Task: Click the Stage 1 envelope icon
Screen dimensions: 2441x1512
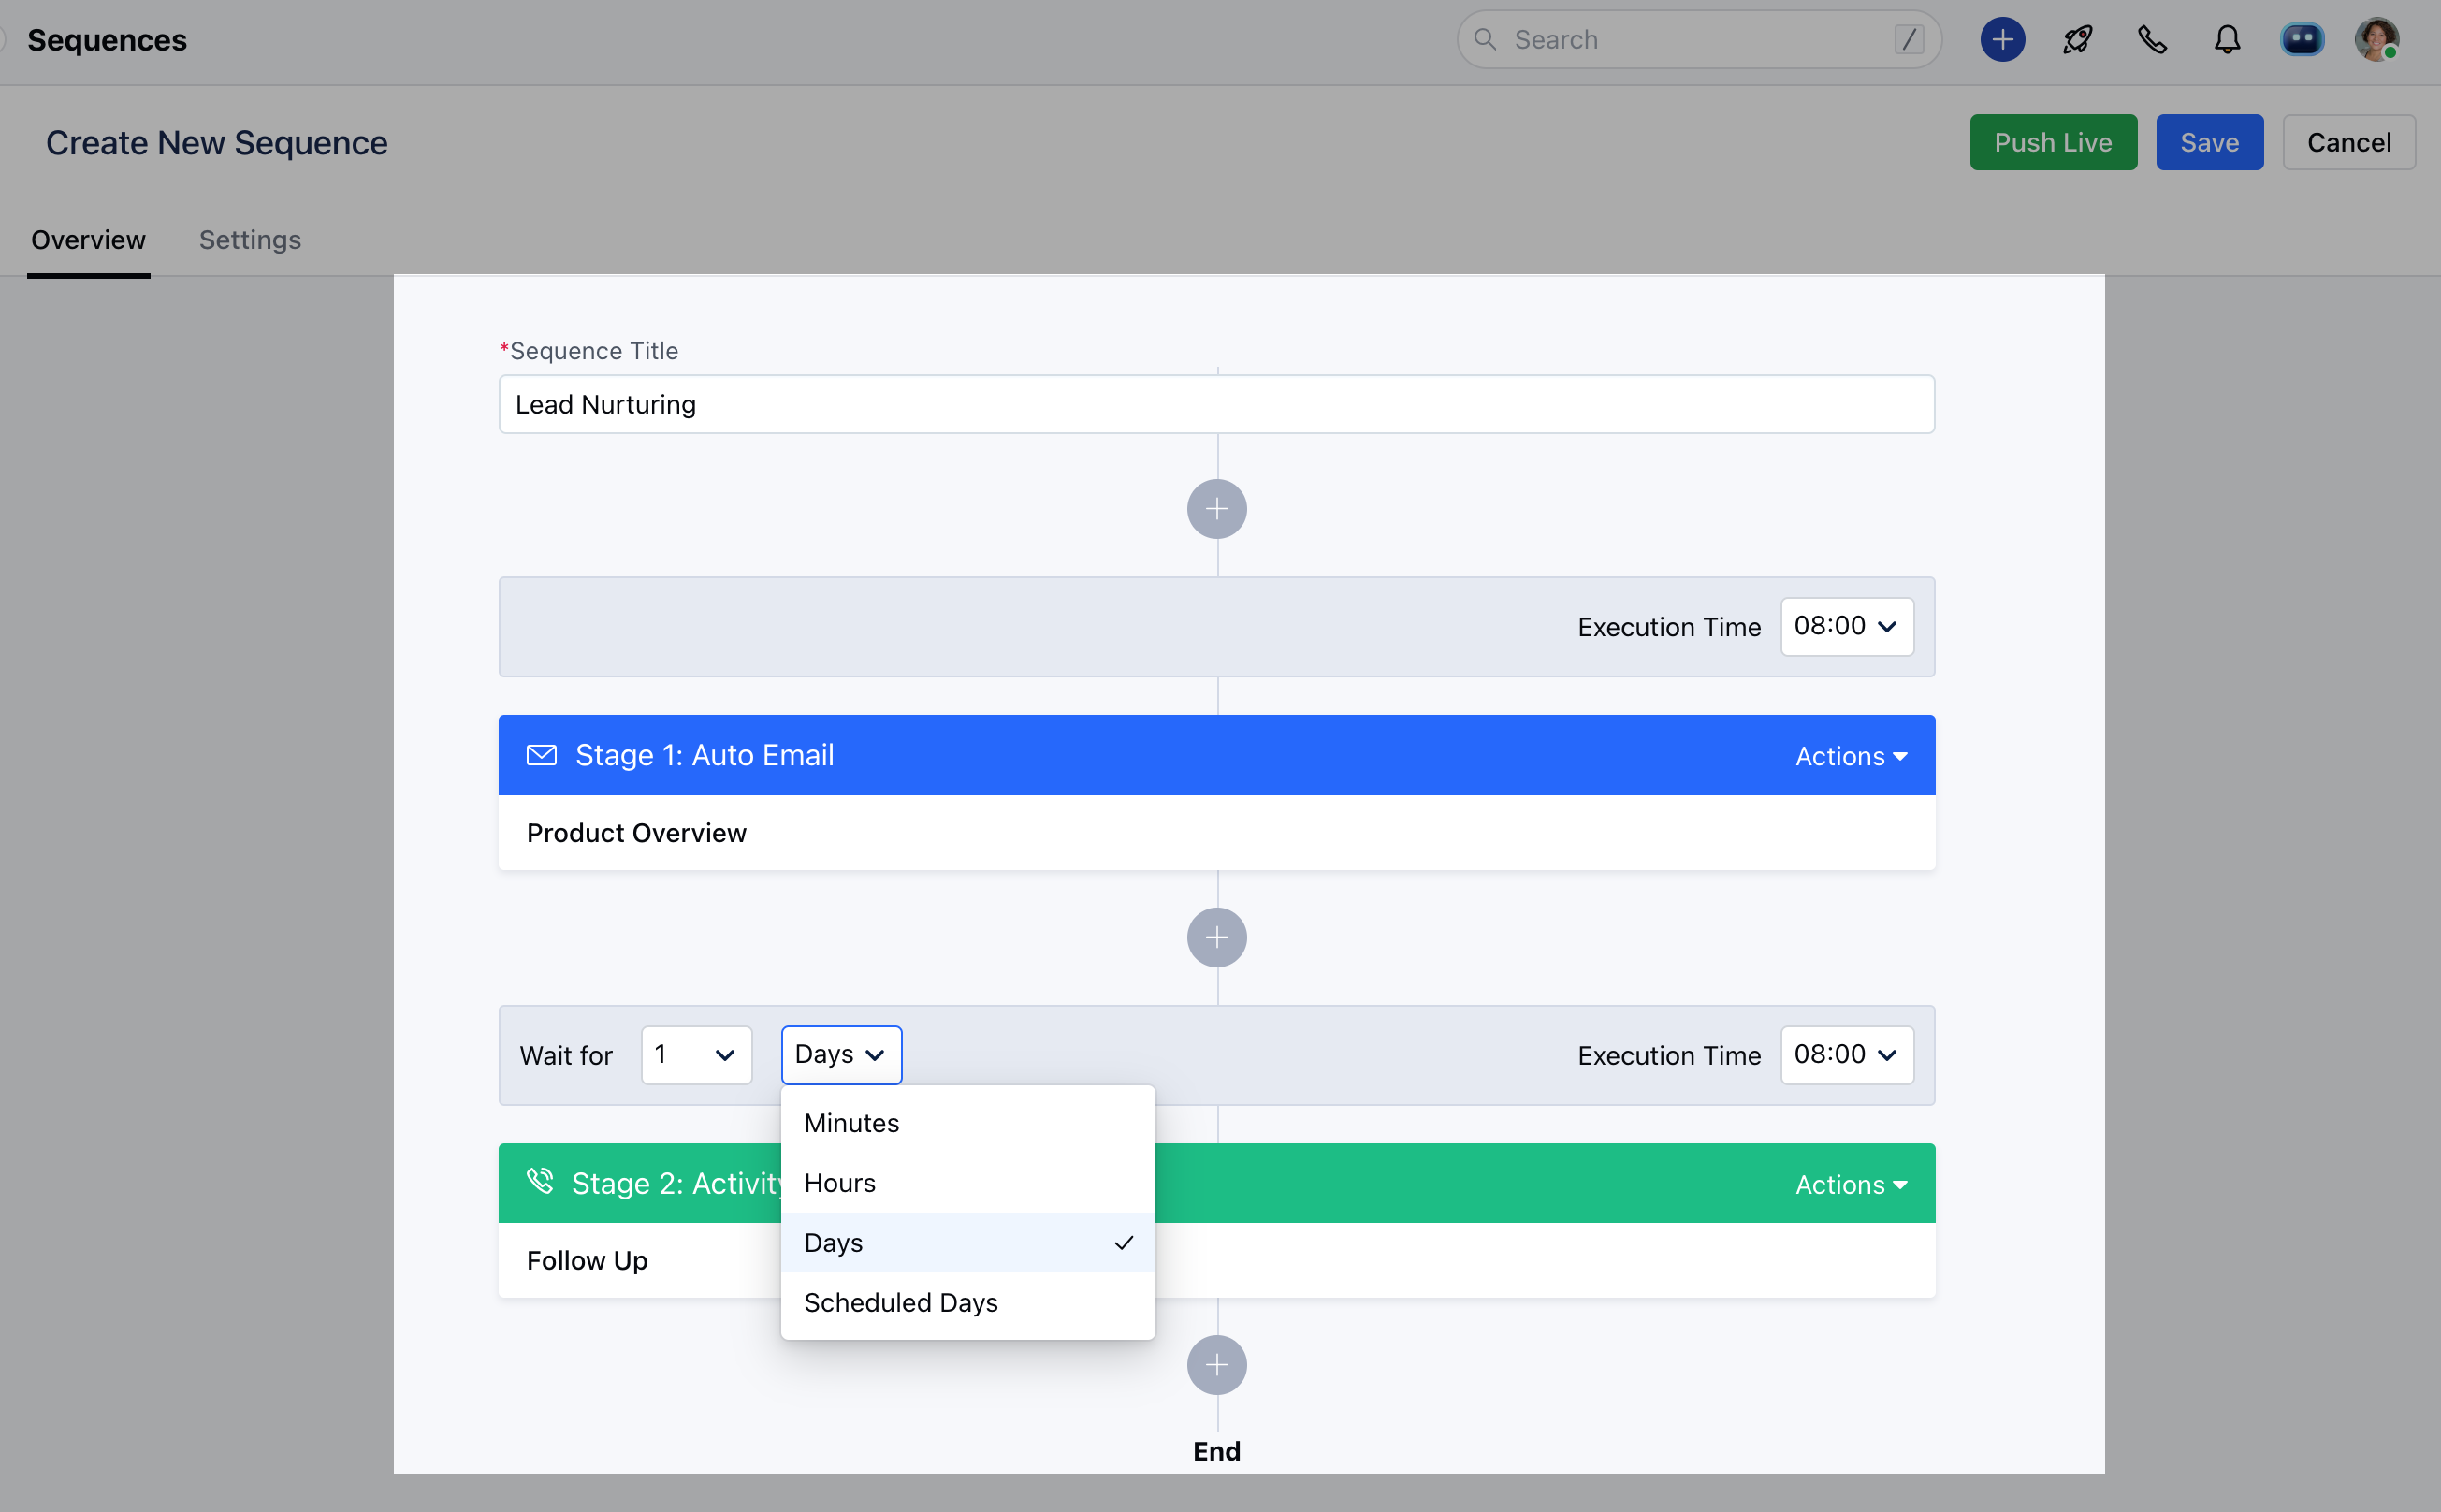Action: pos(541,755)
